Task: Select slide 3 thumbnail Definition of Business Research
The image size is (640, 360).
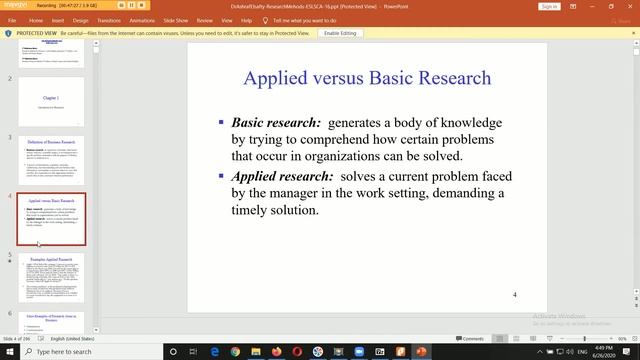Action: (x=51, y=160)
